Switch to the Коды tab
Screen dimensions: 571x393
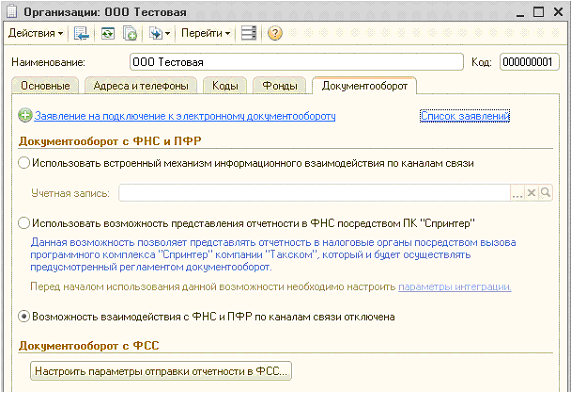tap(225, 86)
